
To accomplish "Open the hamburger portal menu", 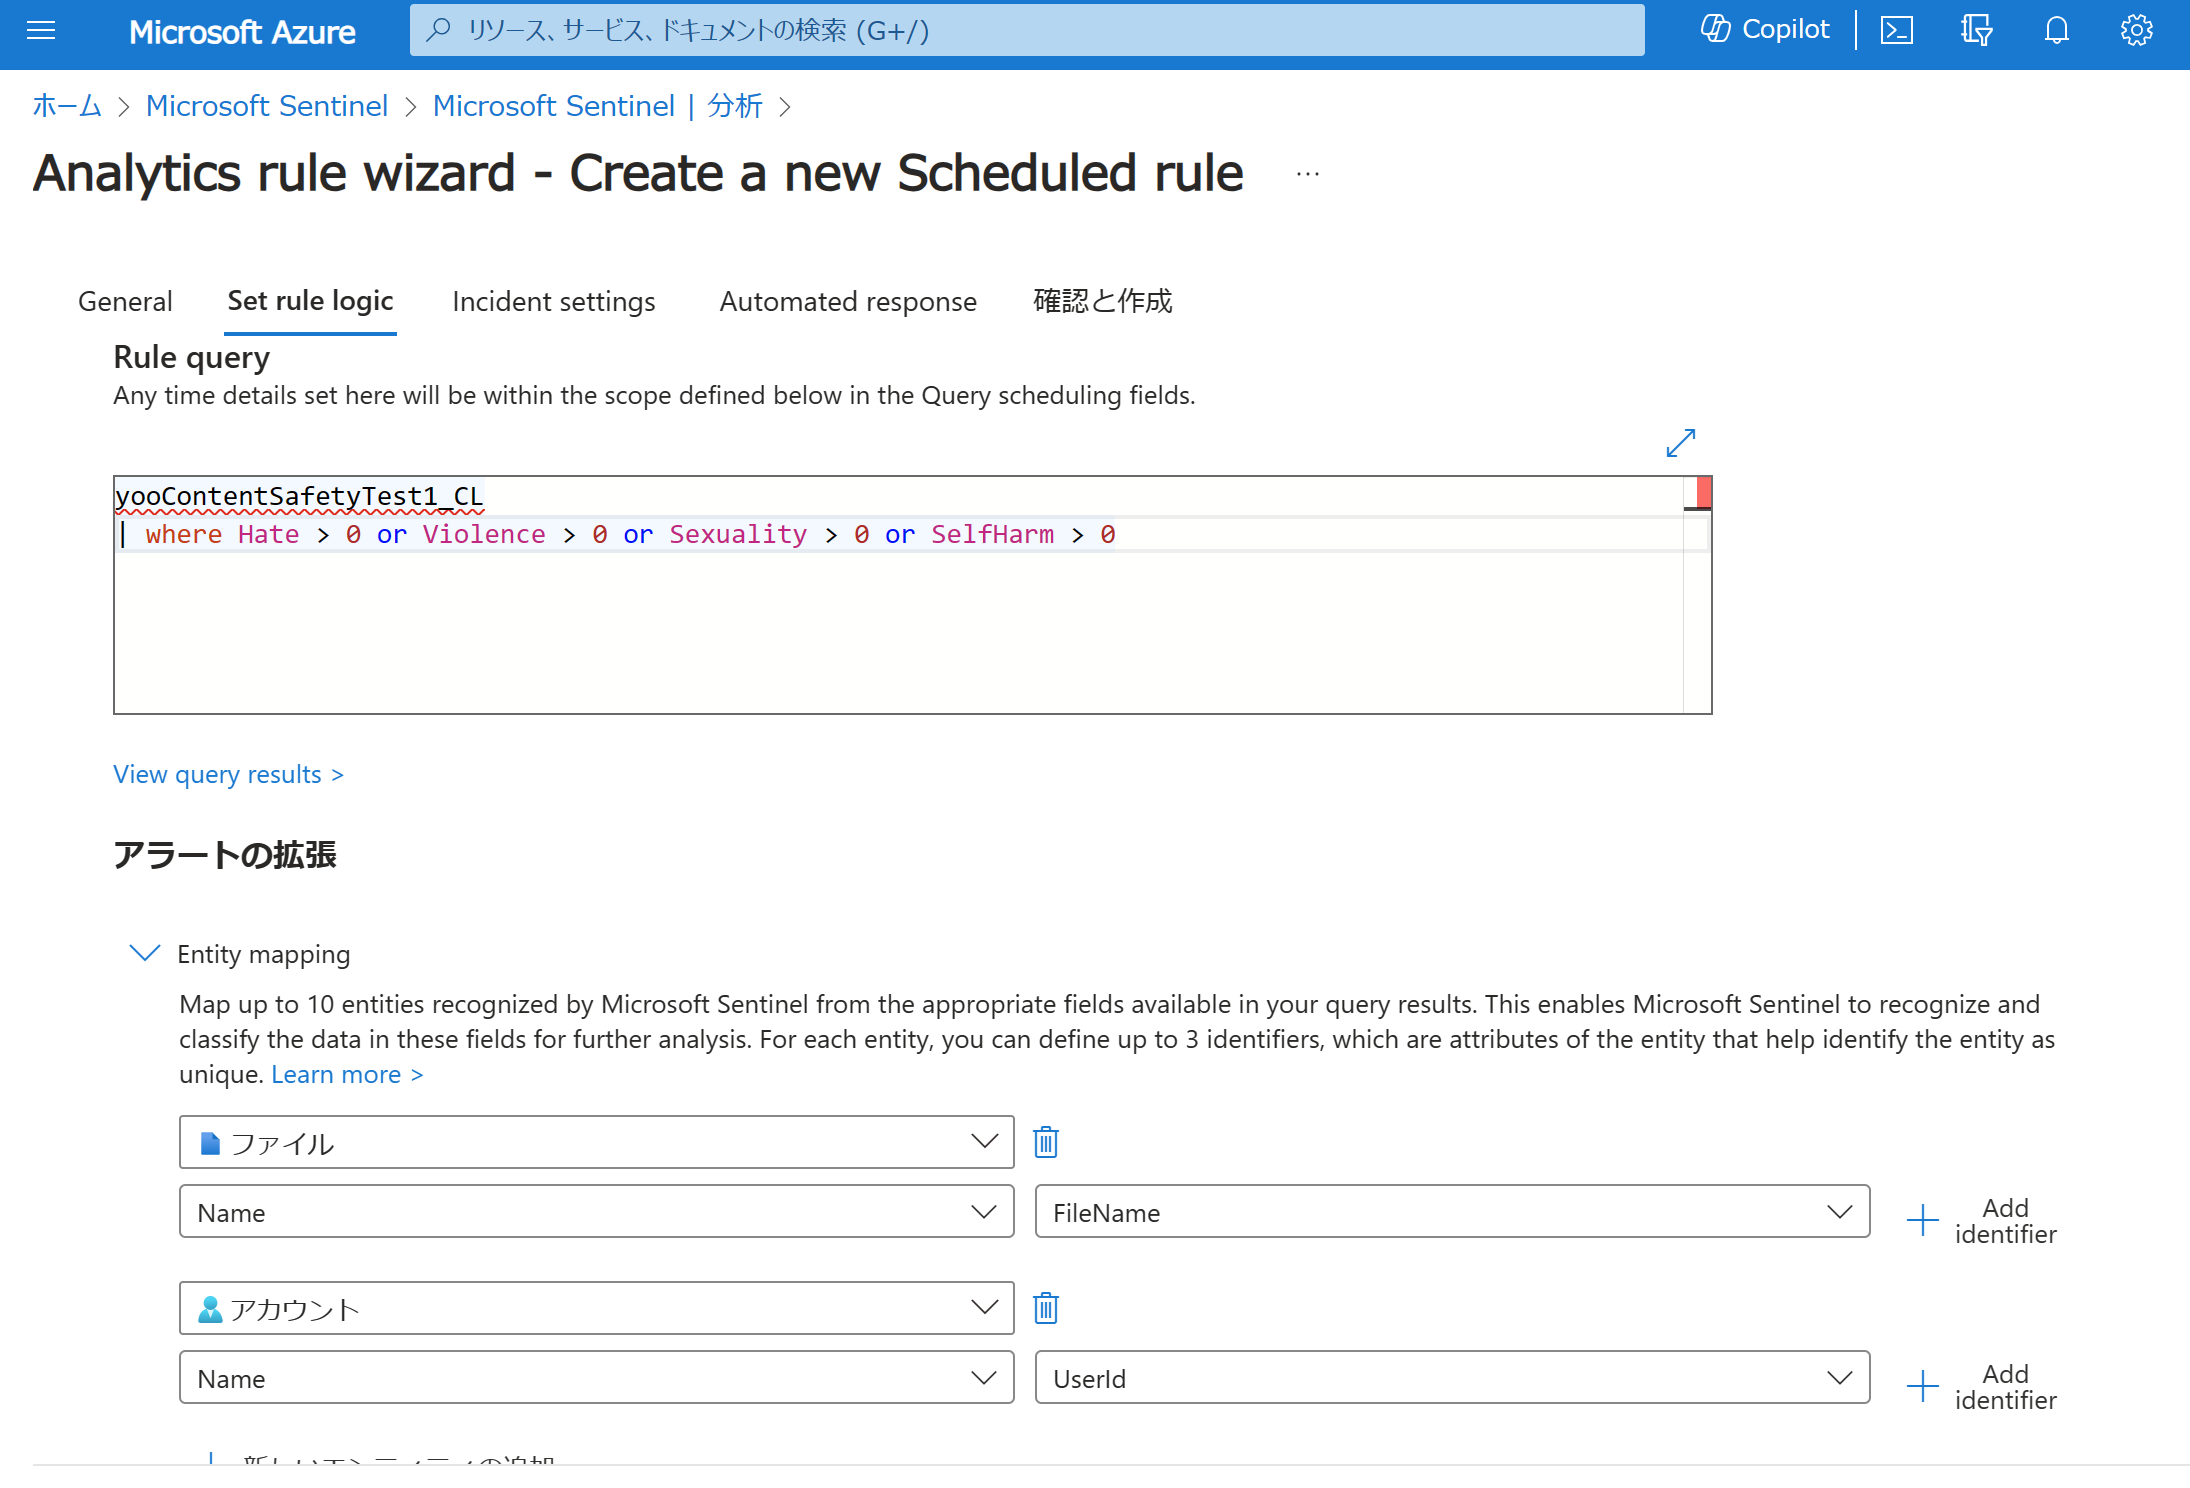I will click(x=41, y=30).
